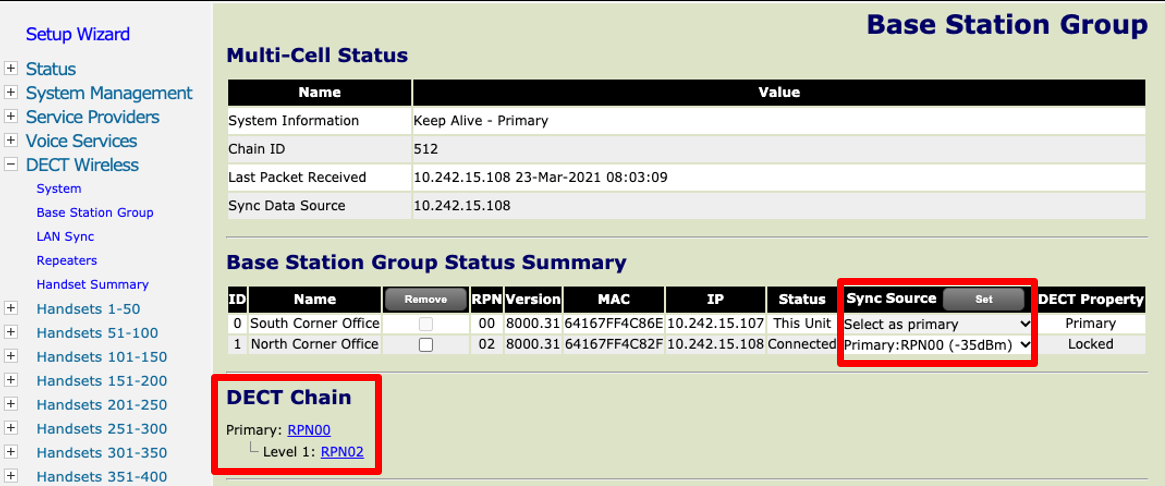Open the Voice Services menu item

tap(82, 140)
